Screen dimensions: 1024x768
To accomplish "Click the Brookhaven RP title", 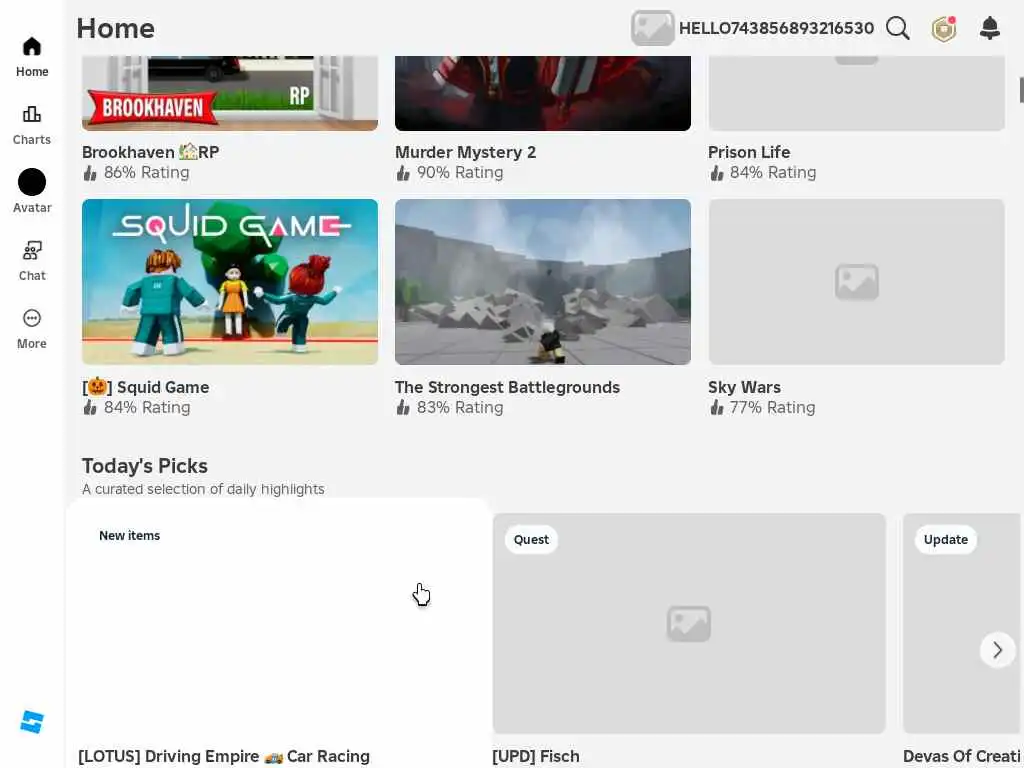I will [x=151, y=152].
